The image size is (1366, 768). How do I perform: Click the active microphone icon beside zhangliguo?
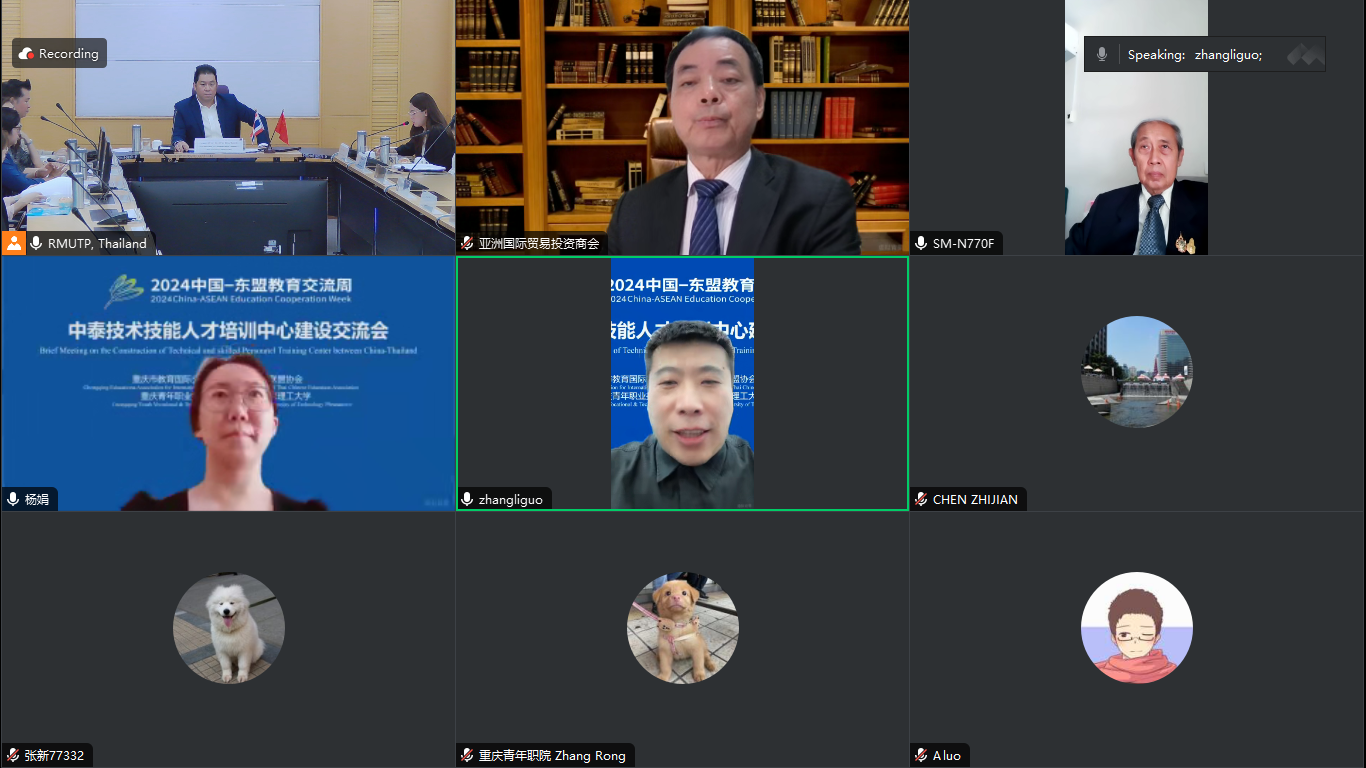tap(467, 499)
